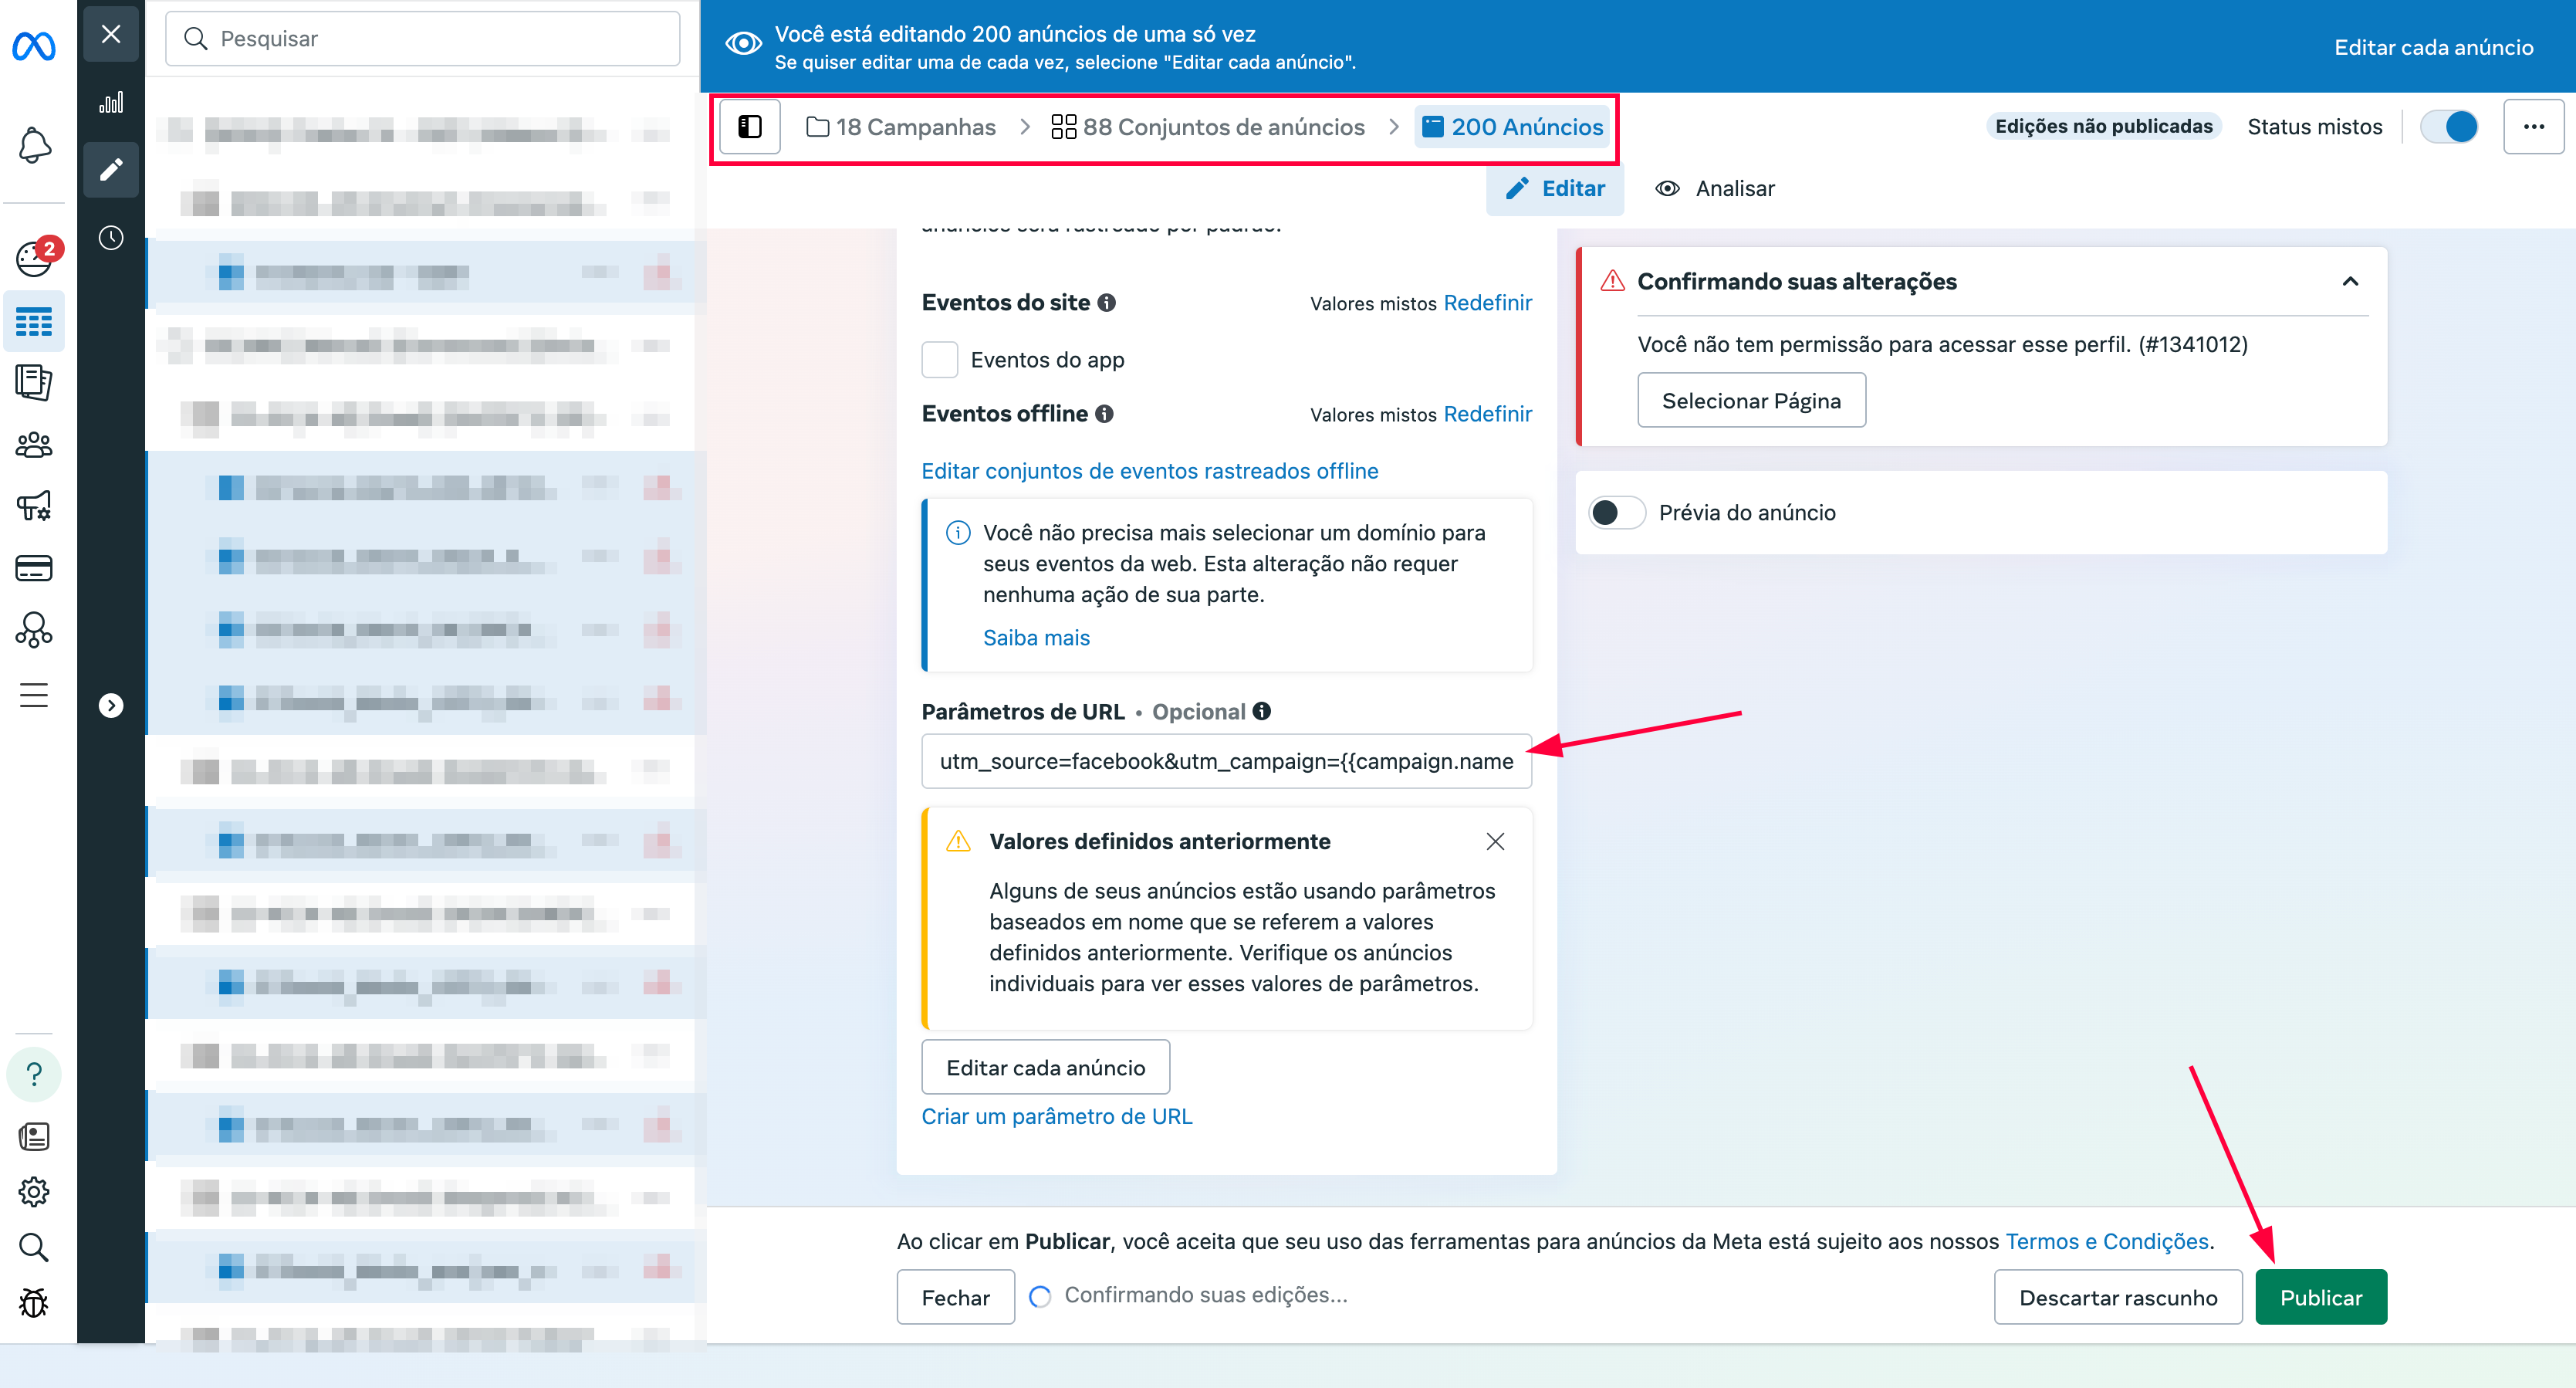Click info icon beside Parâmetros de URL
This screenshot has width=2576, height=1388.
tap(1262, 711)
